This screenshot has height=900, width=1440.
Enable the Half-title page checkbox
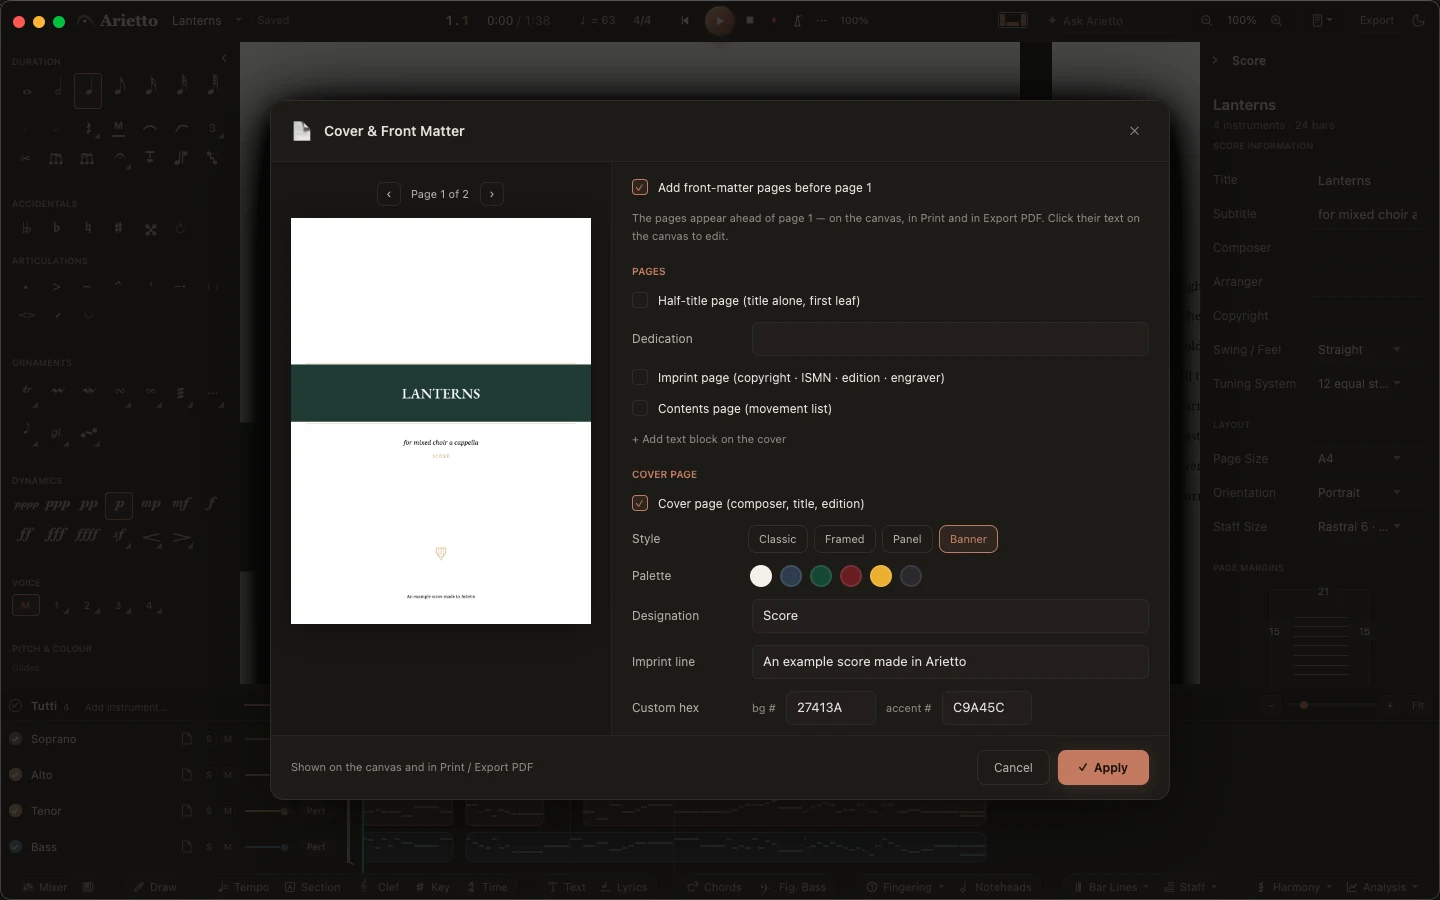coord(640,300)
